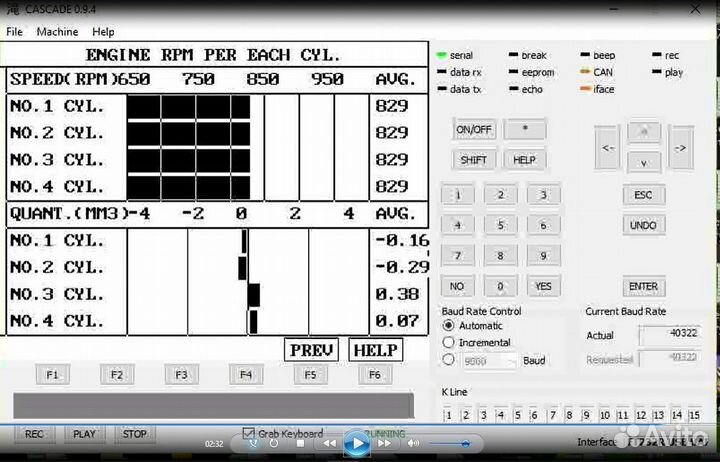Click the HELP label on scanner display
Screen dimensions: 720x462
click(x=376, y=350)
